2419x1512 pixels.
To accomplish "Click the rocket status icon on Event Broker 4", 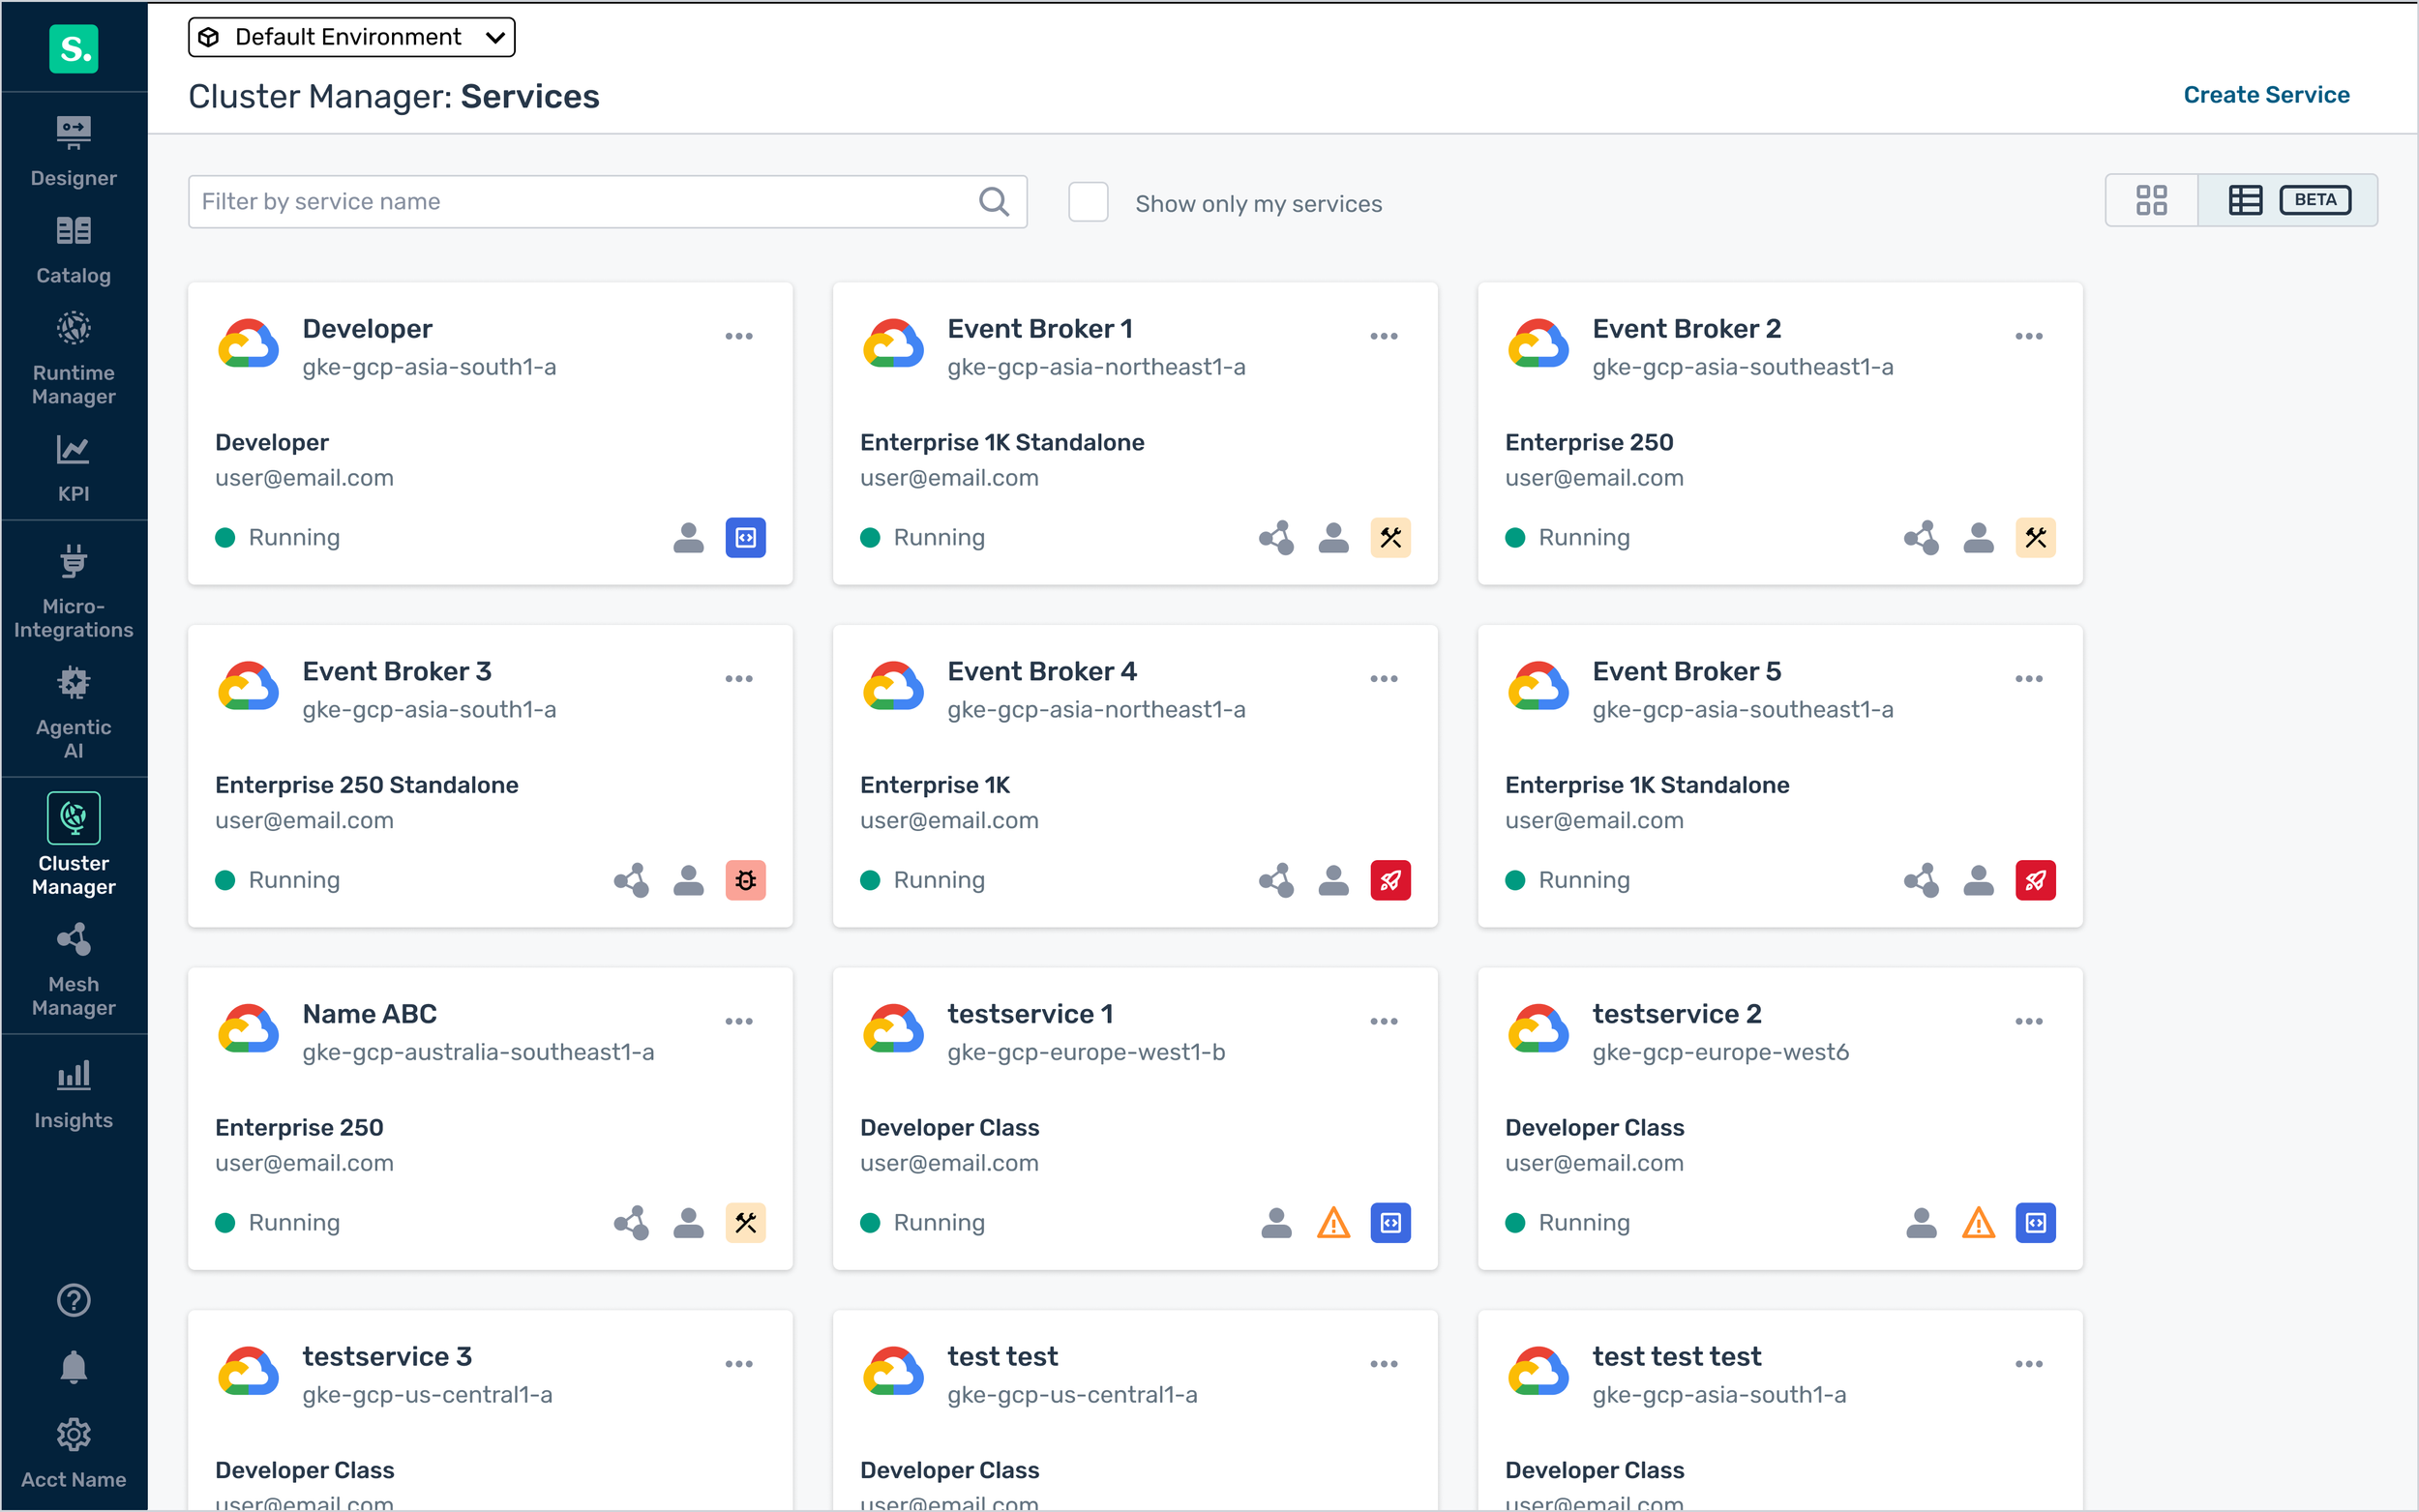I will pyautogui.click(x=1390, y=880).
